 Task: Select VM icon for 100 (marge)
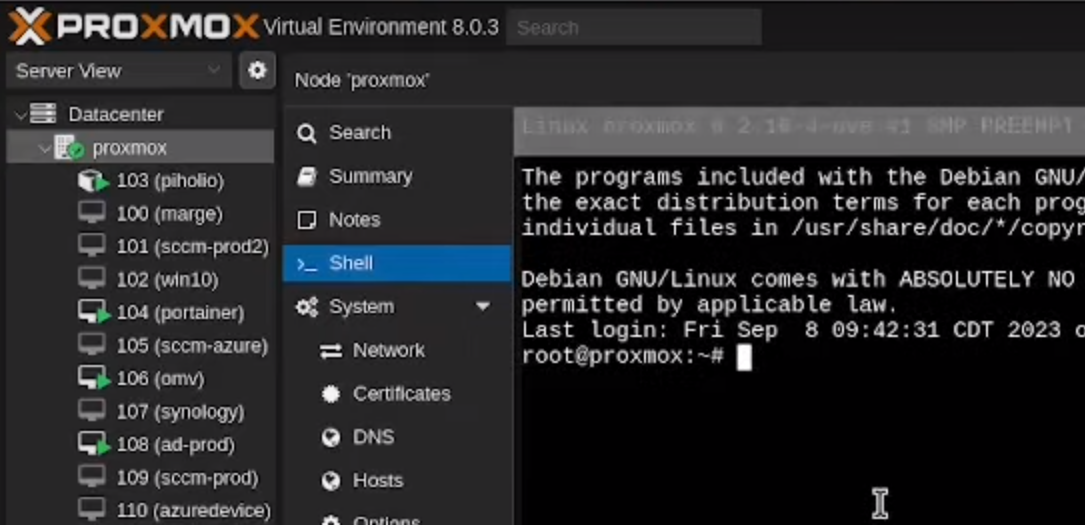tap(91, 214)
